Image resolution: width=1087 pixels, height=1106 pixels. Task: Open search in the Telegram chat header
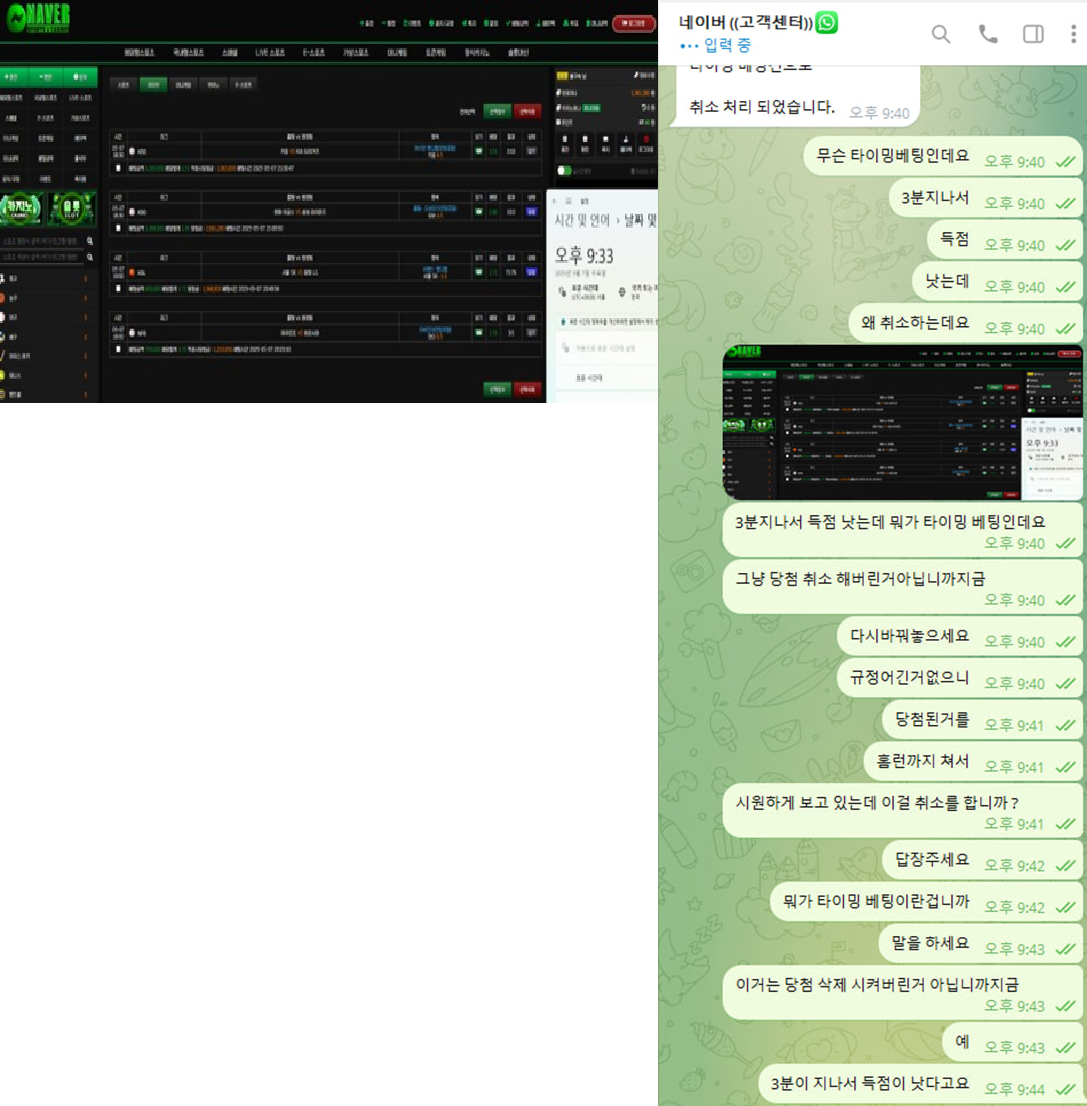tap(940, 34)
